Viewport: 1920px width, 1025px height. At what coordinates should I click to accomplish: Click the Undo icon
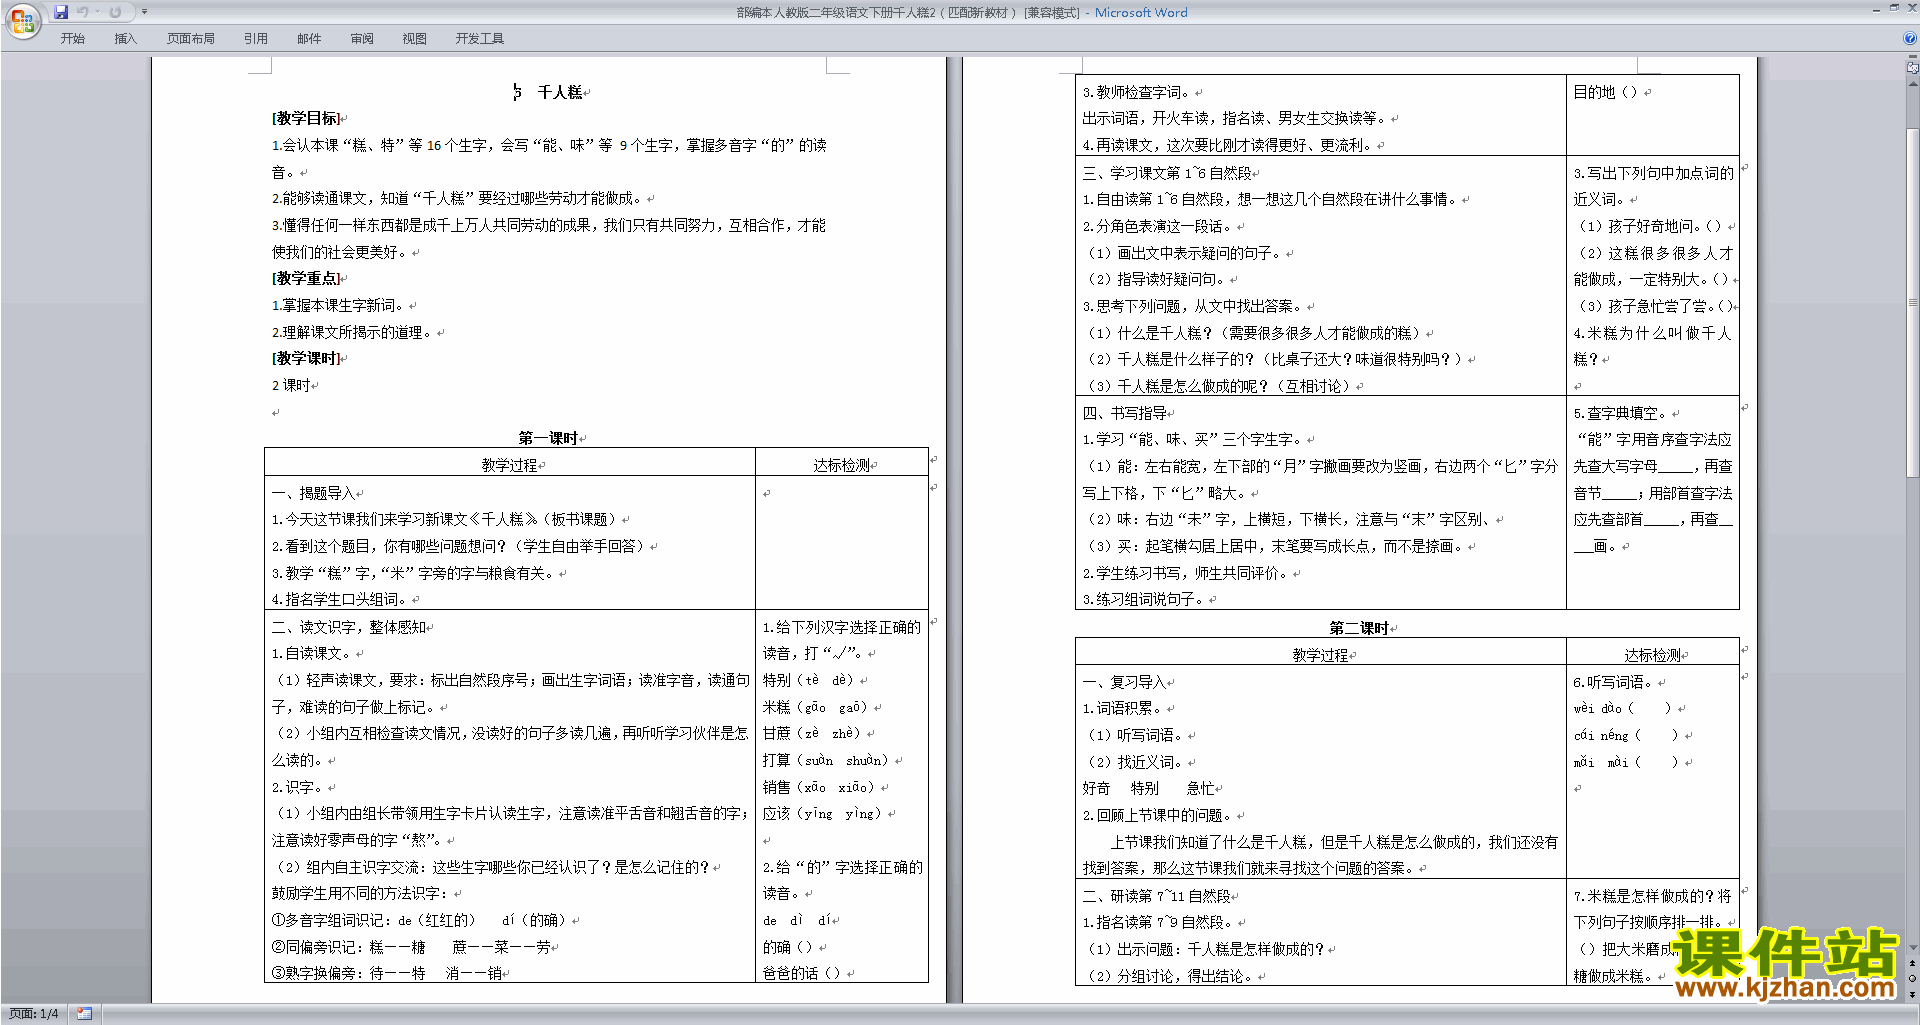coord(82,12)
